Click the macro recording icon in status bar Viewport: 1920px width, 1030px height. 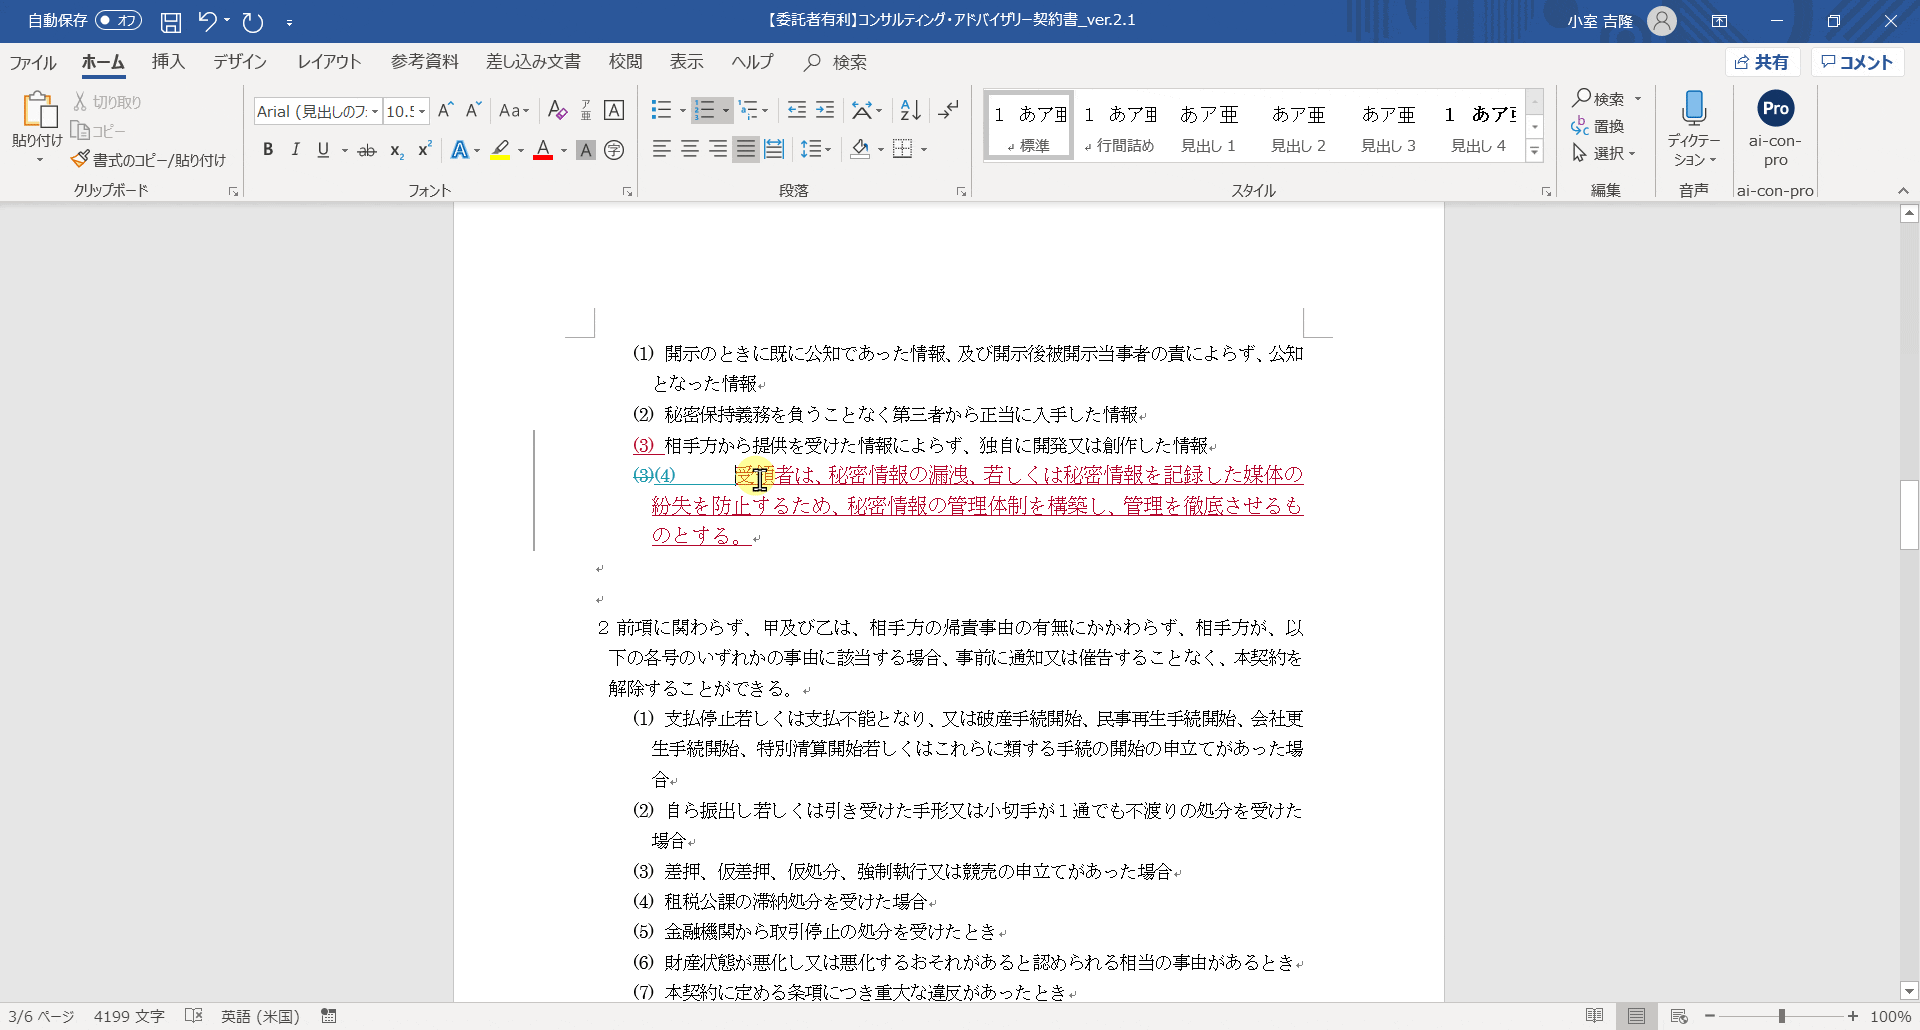329,1016
